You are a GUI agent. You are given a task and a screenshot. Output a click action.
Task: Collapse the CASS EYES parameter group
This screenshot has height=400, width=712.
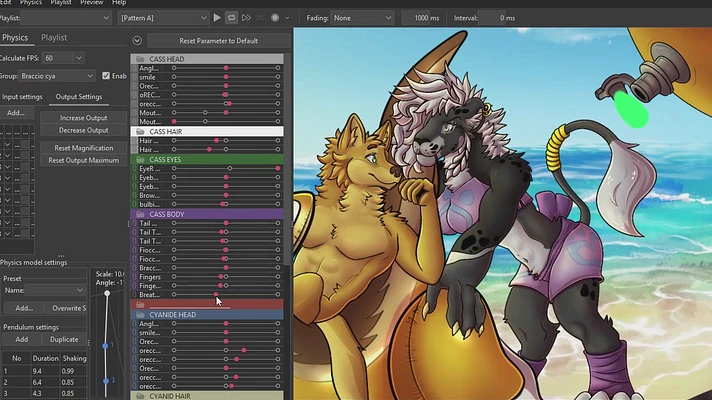point(207,160)
